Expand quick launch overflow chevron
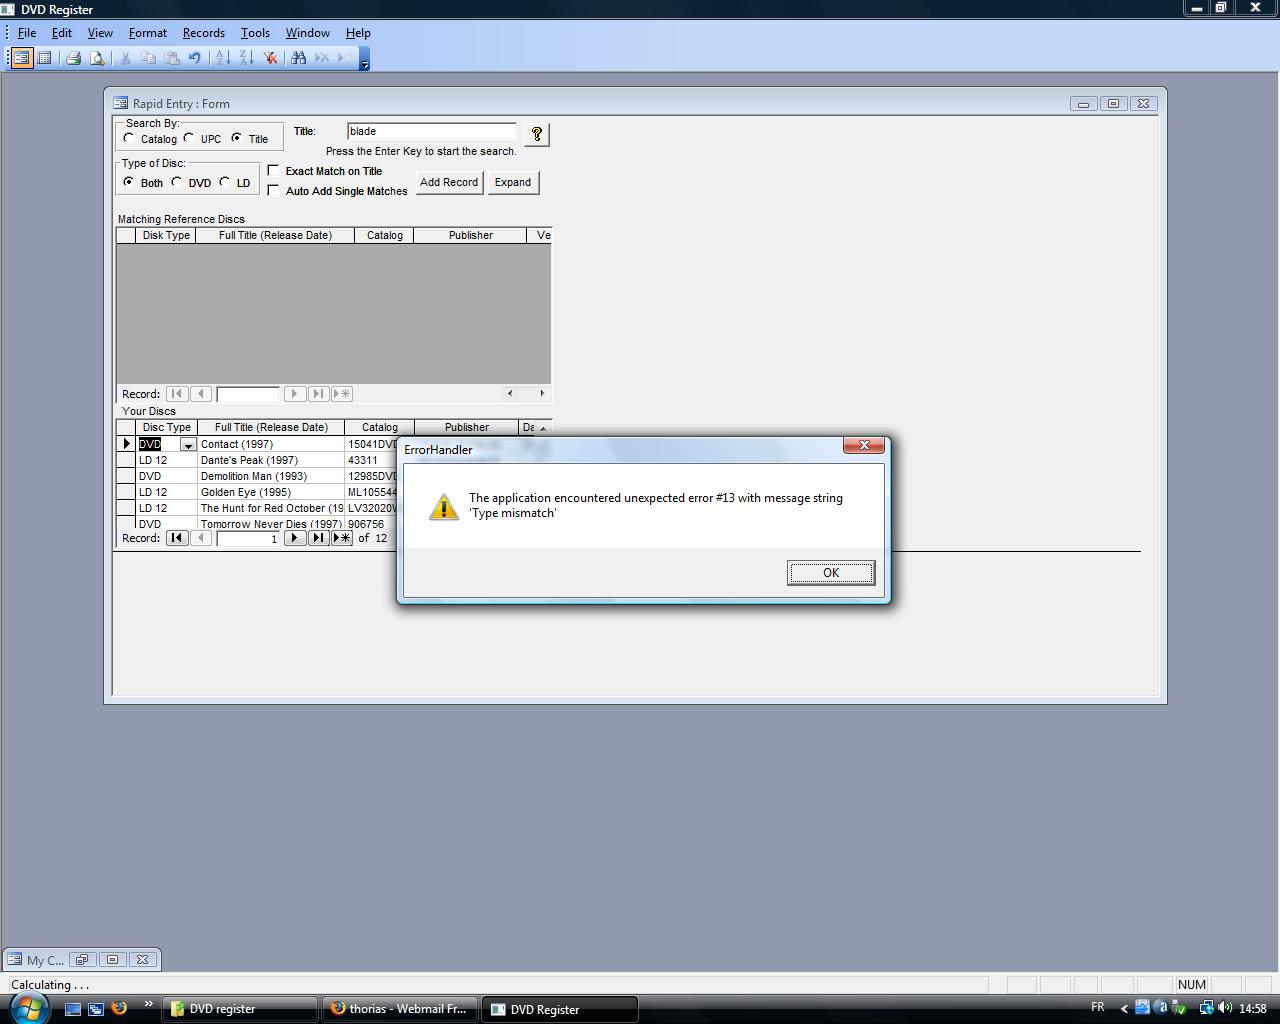The image size is (1280, 1024). pos(149,1004)
